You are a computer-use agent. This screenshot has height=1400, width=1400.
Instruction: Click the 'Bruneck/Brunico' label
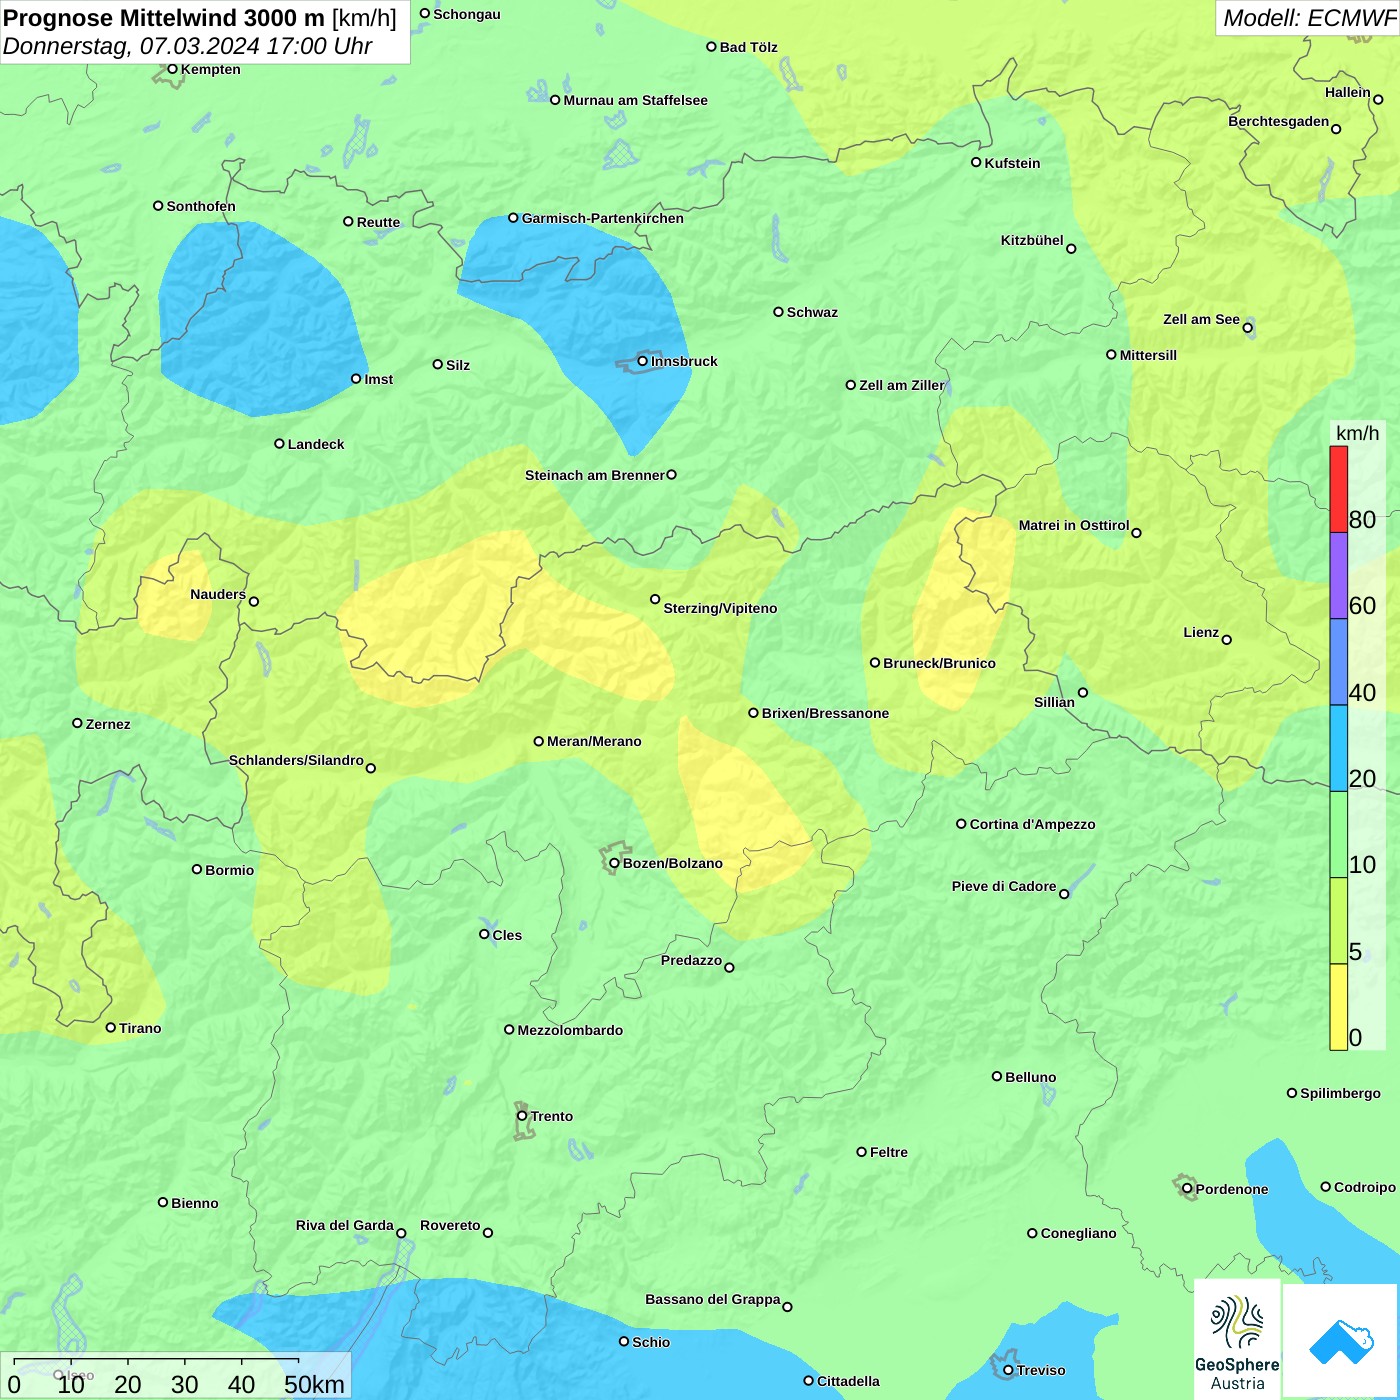coord(939,663)
